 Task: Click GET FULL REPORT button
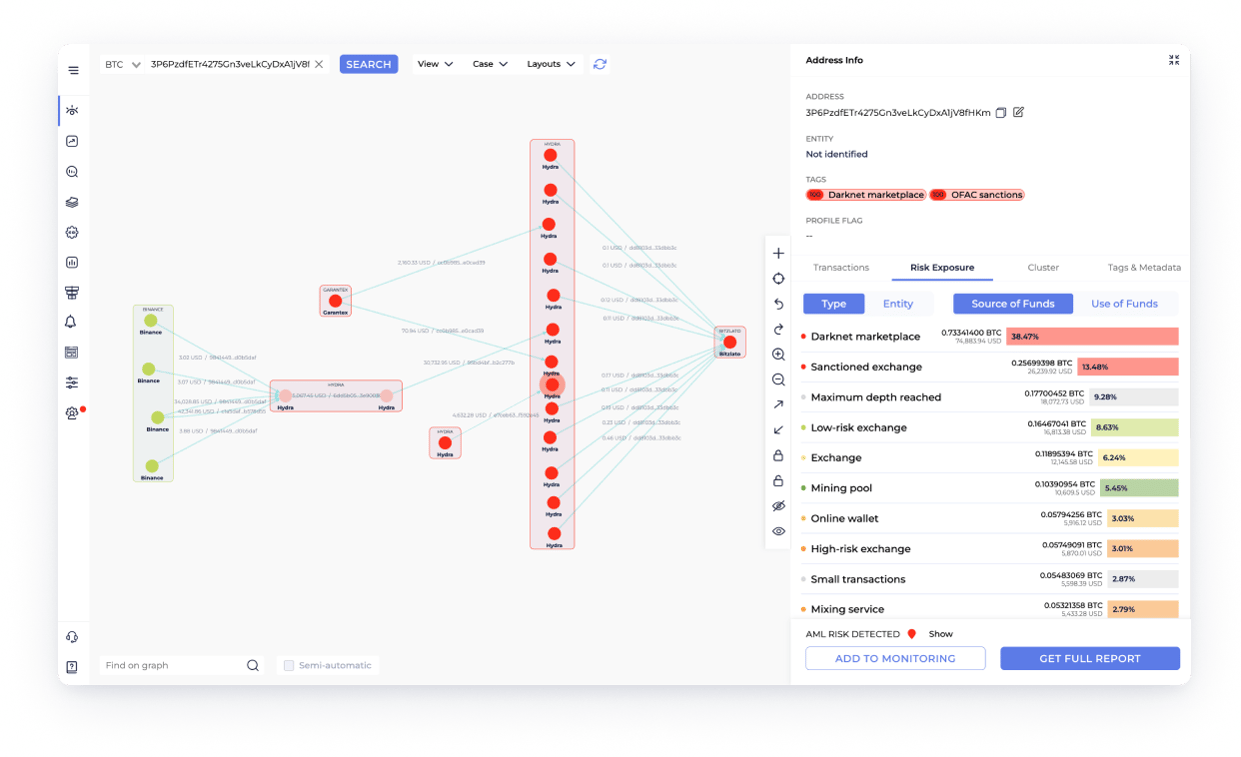tap(1090, 658)
